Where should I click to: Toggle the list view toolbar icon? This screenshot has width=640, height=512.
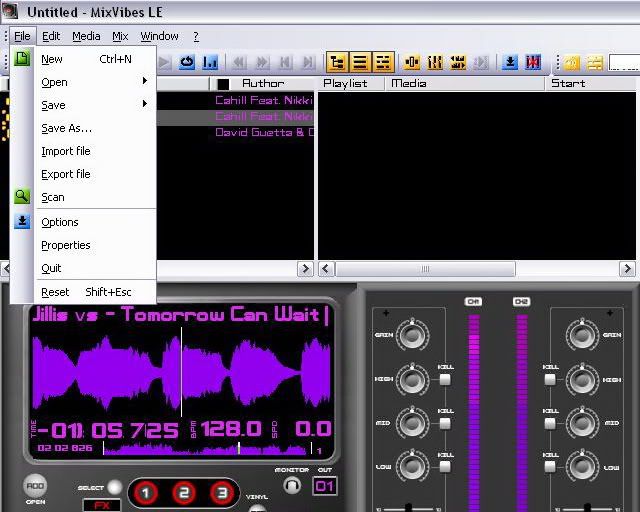360,62
